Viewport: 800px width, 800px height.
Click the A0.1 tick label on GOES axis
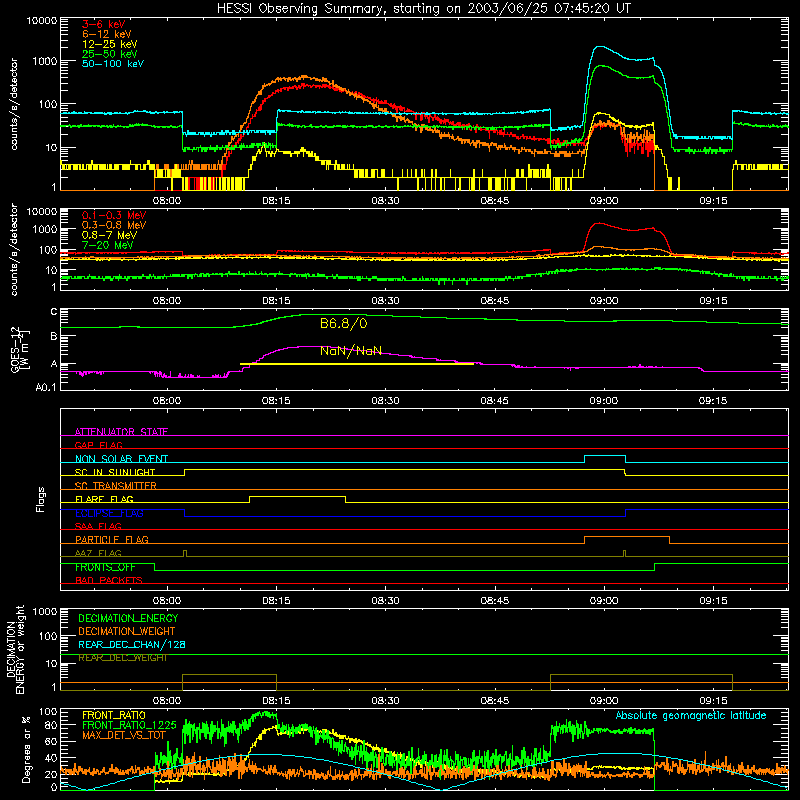[x=45, y=388]
